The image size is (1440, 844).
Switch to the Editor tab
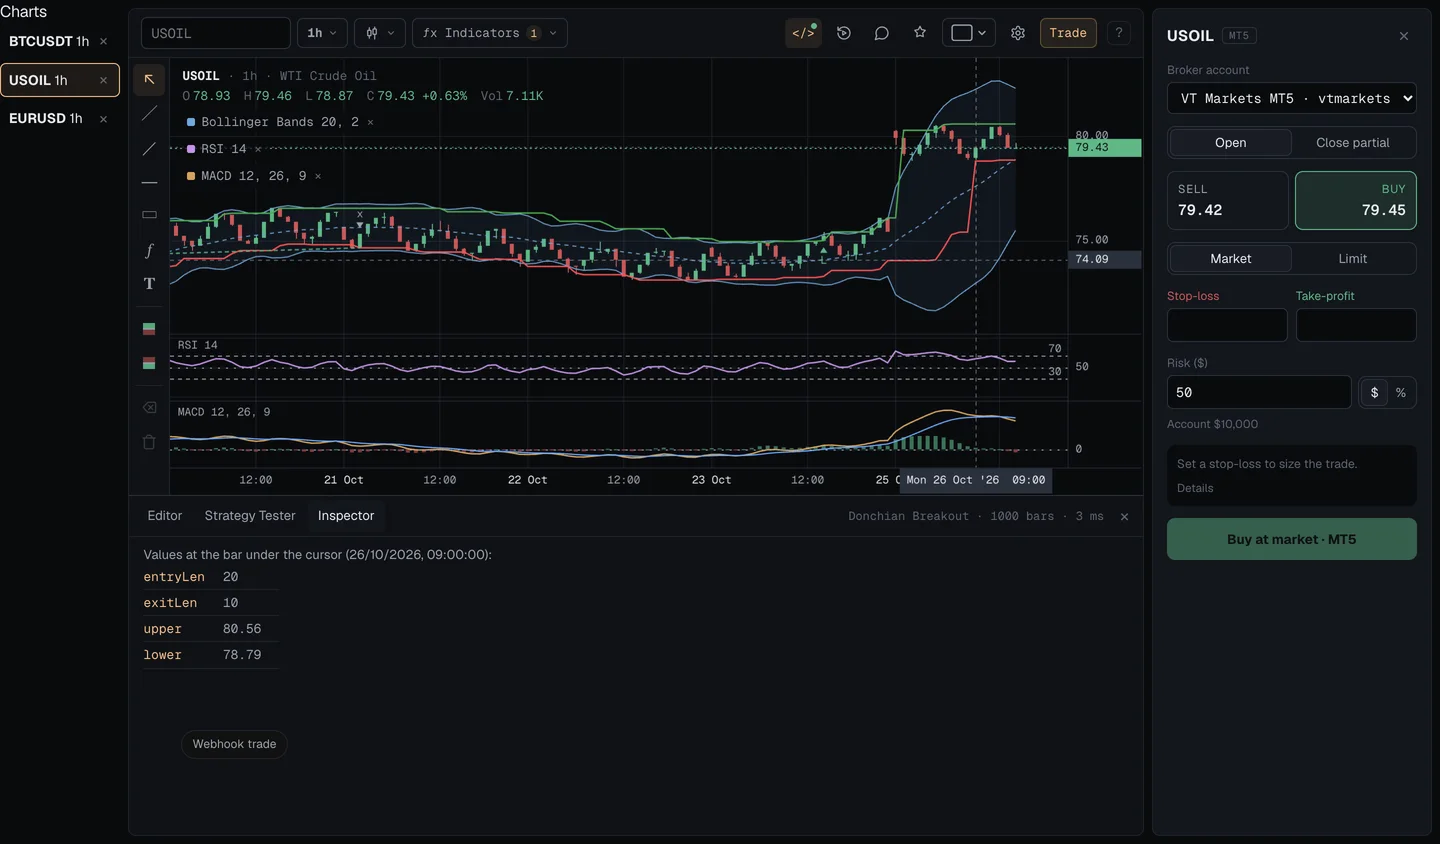pos(165,516)
